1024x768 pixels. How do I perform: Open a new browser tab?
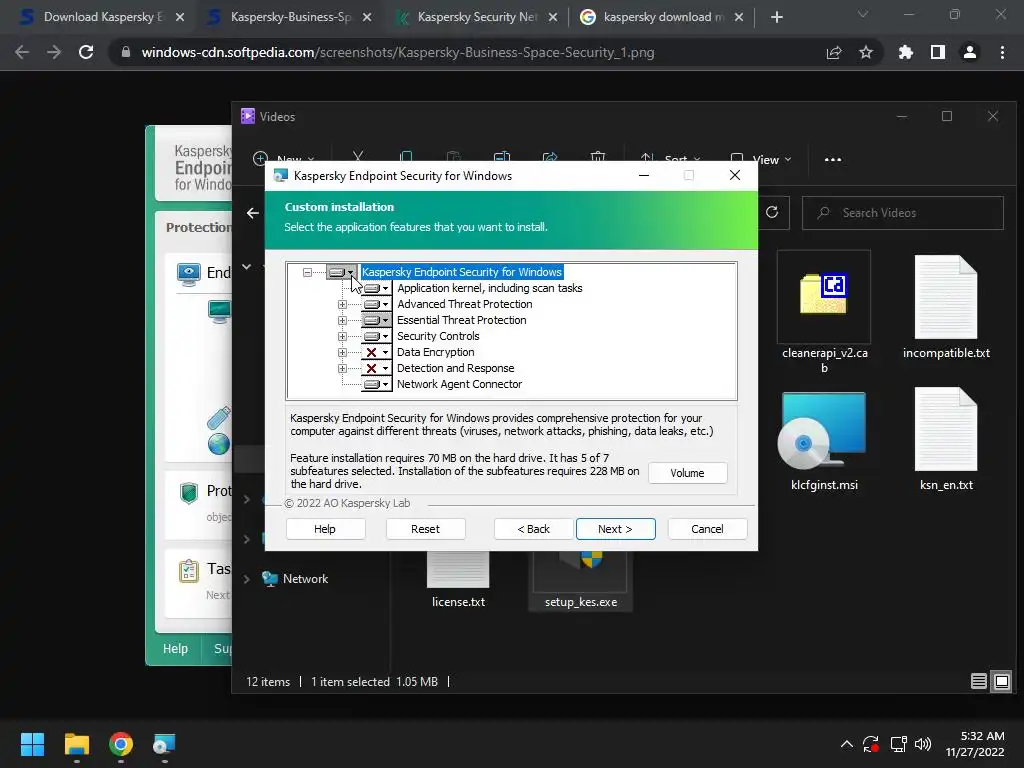776,17
